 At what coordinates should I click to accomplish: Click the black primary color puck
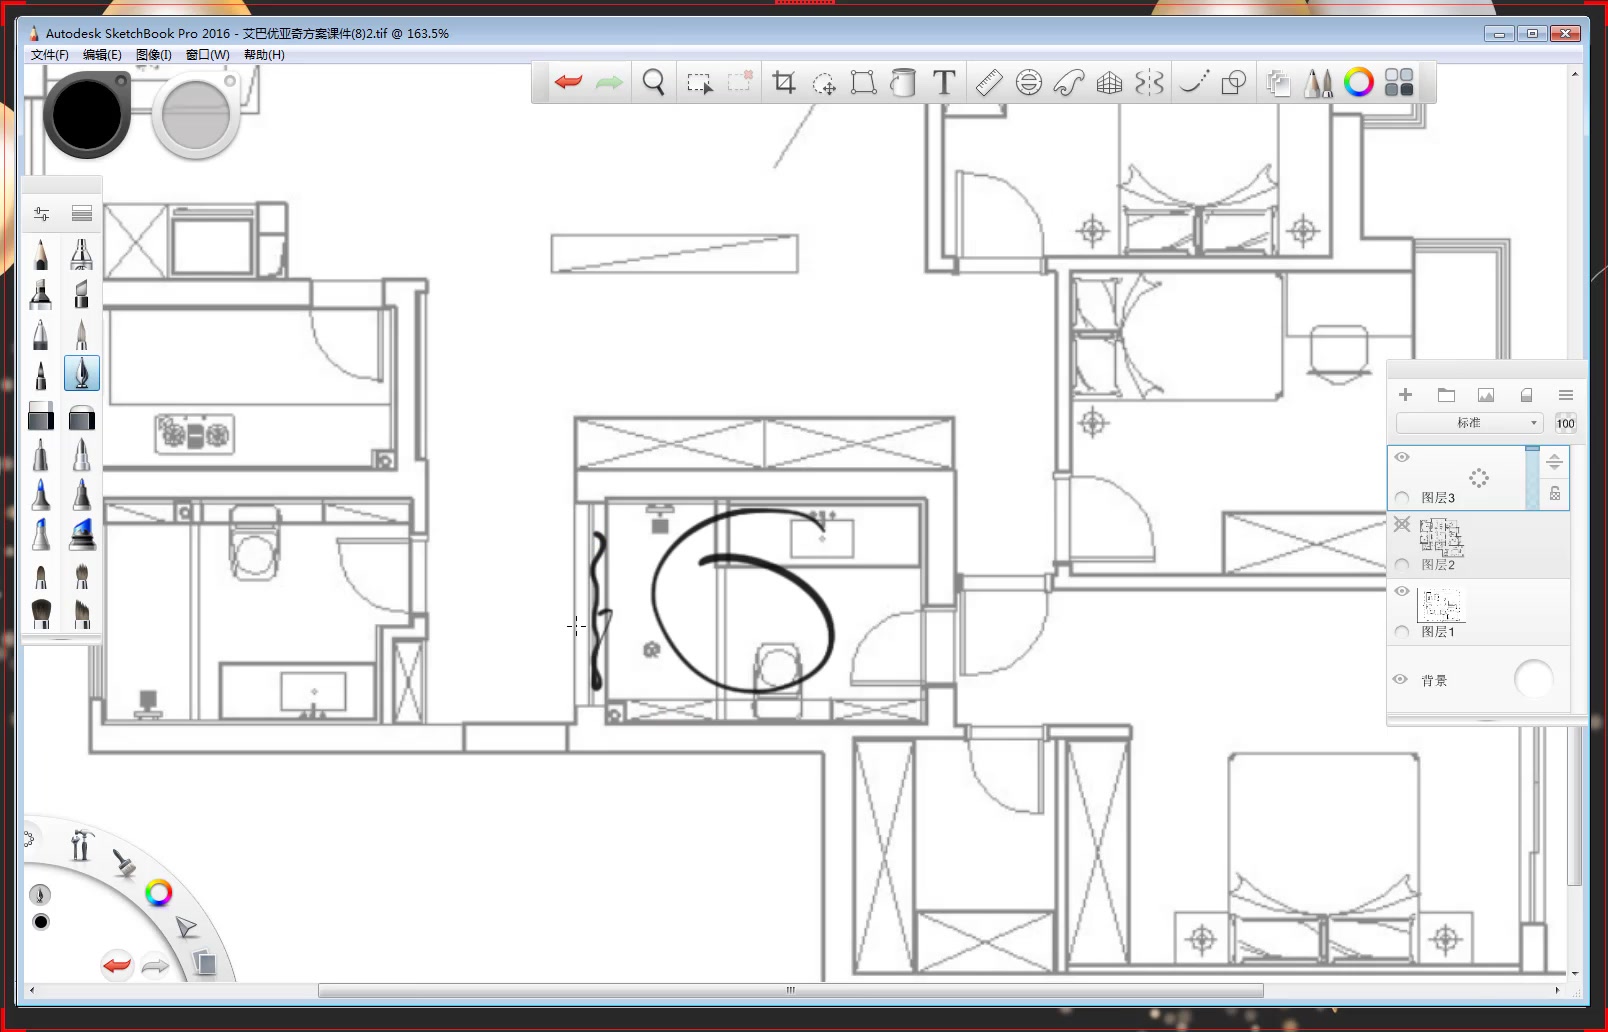(x=87, y=114)
